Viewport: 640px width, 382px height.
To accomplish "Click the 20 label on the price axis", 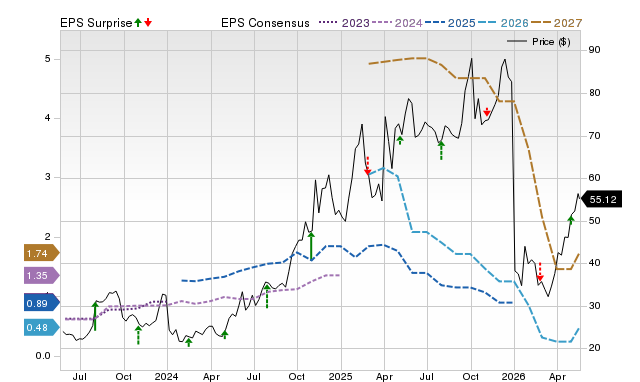I will point(594,348).
